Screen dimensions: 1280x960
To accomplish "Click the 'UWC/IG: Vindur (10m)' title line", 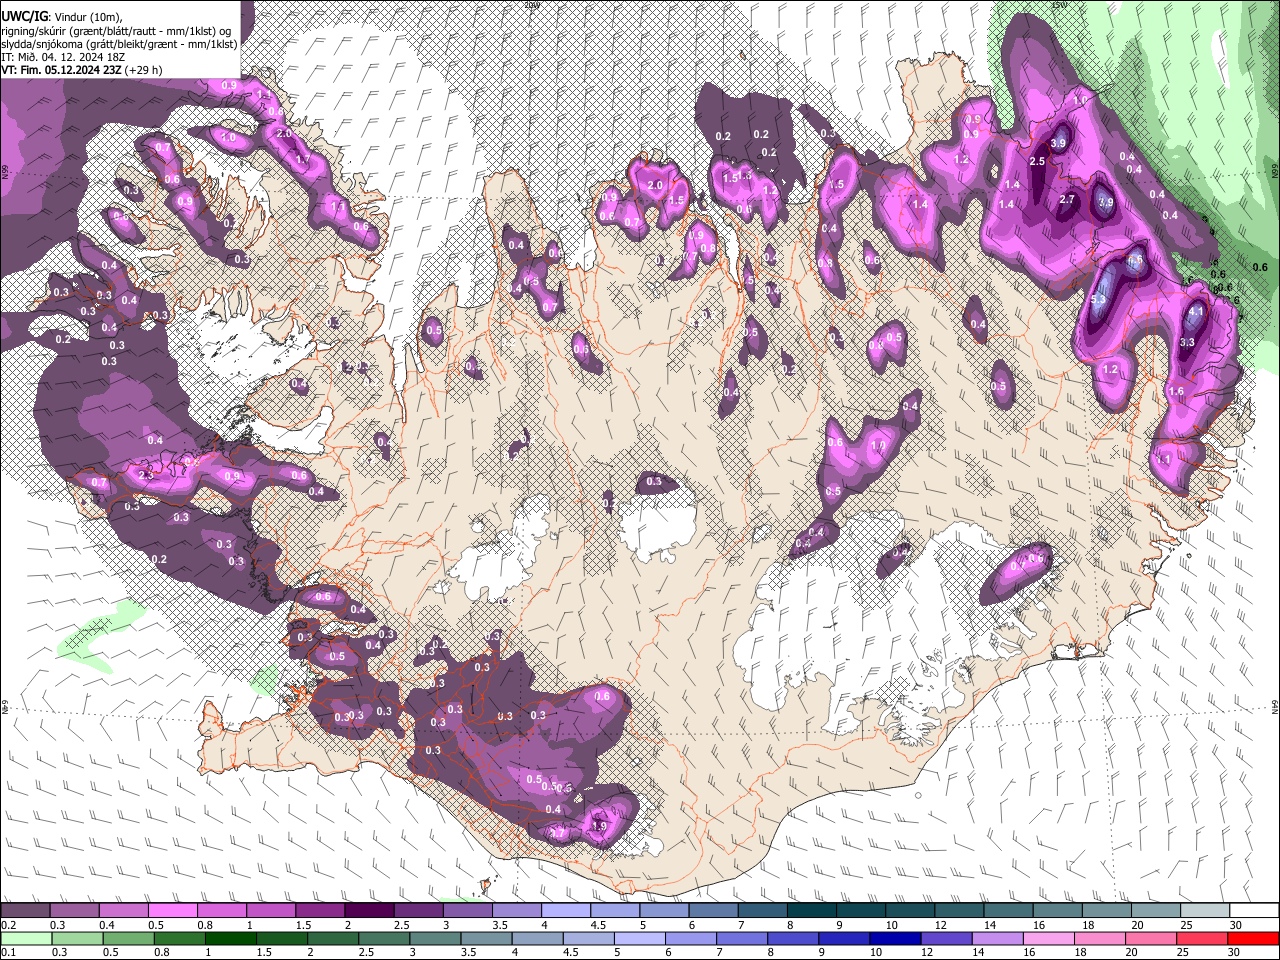I will coord(61,17).
